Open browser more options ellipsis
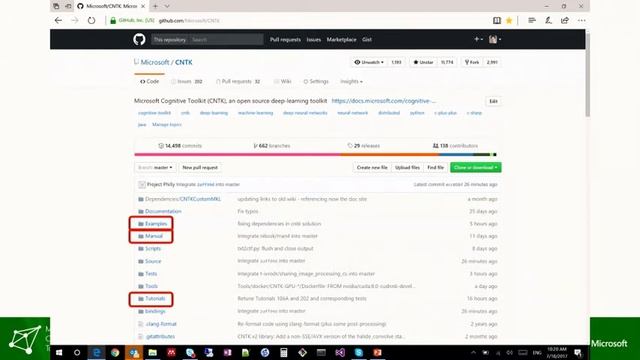The image size is (640, 360). (582, 20)
